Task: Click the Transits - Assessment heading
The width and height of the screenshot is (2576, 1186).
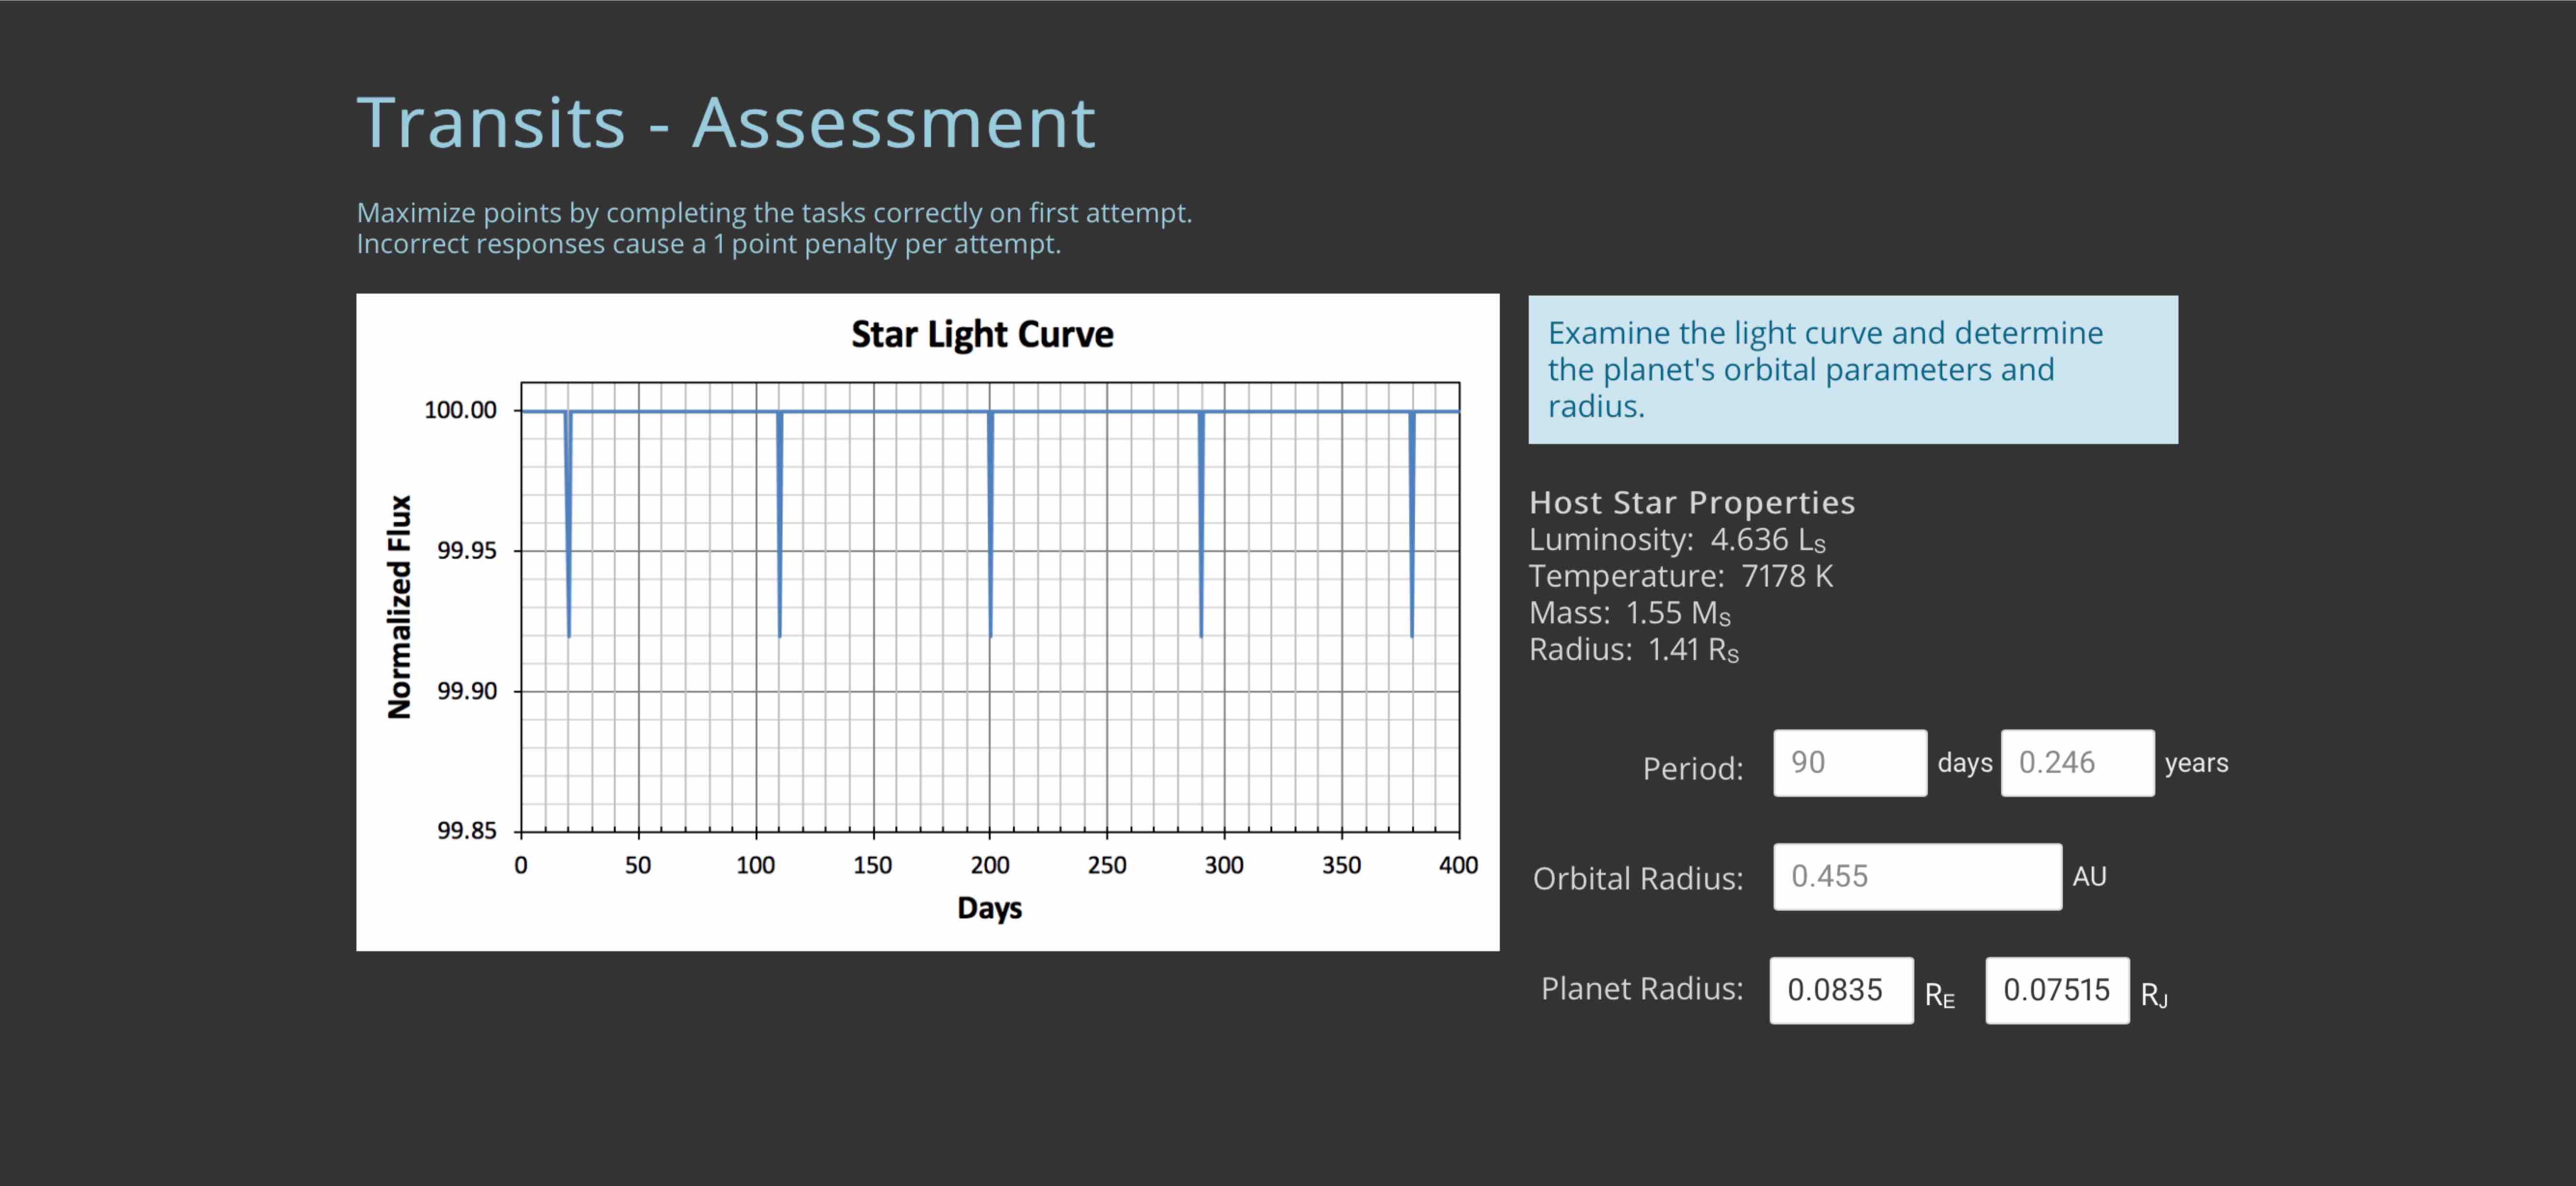Action: pyautogui.click(x=726, y=123)
